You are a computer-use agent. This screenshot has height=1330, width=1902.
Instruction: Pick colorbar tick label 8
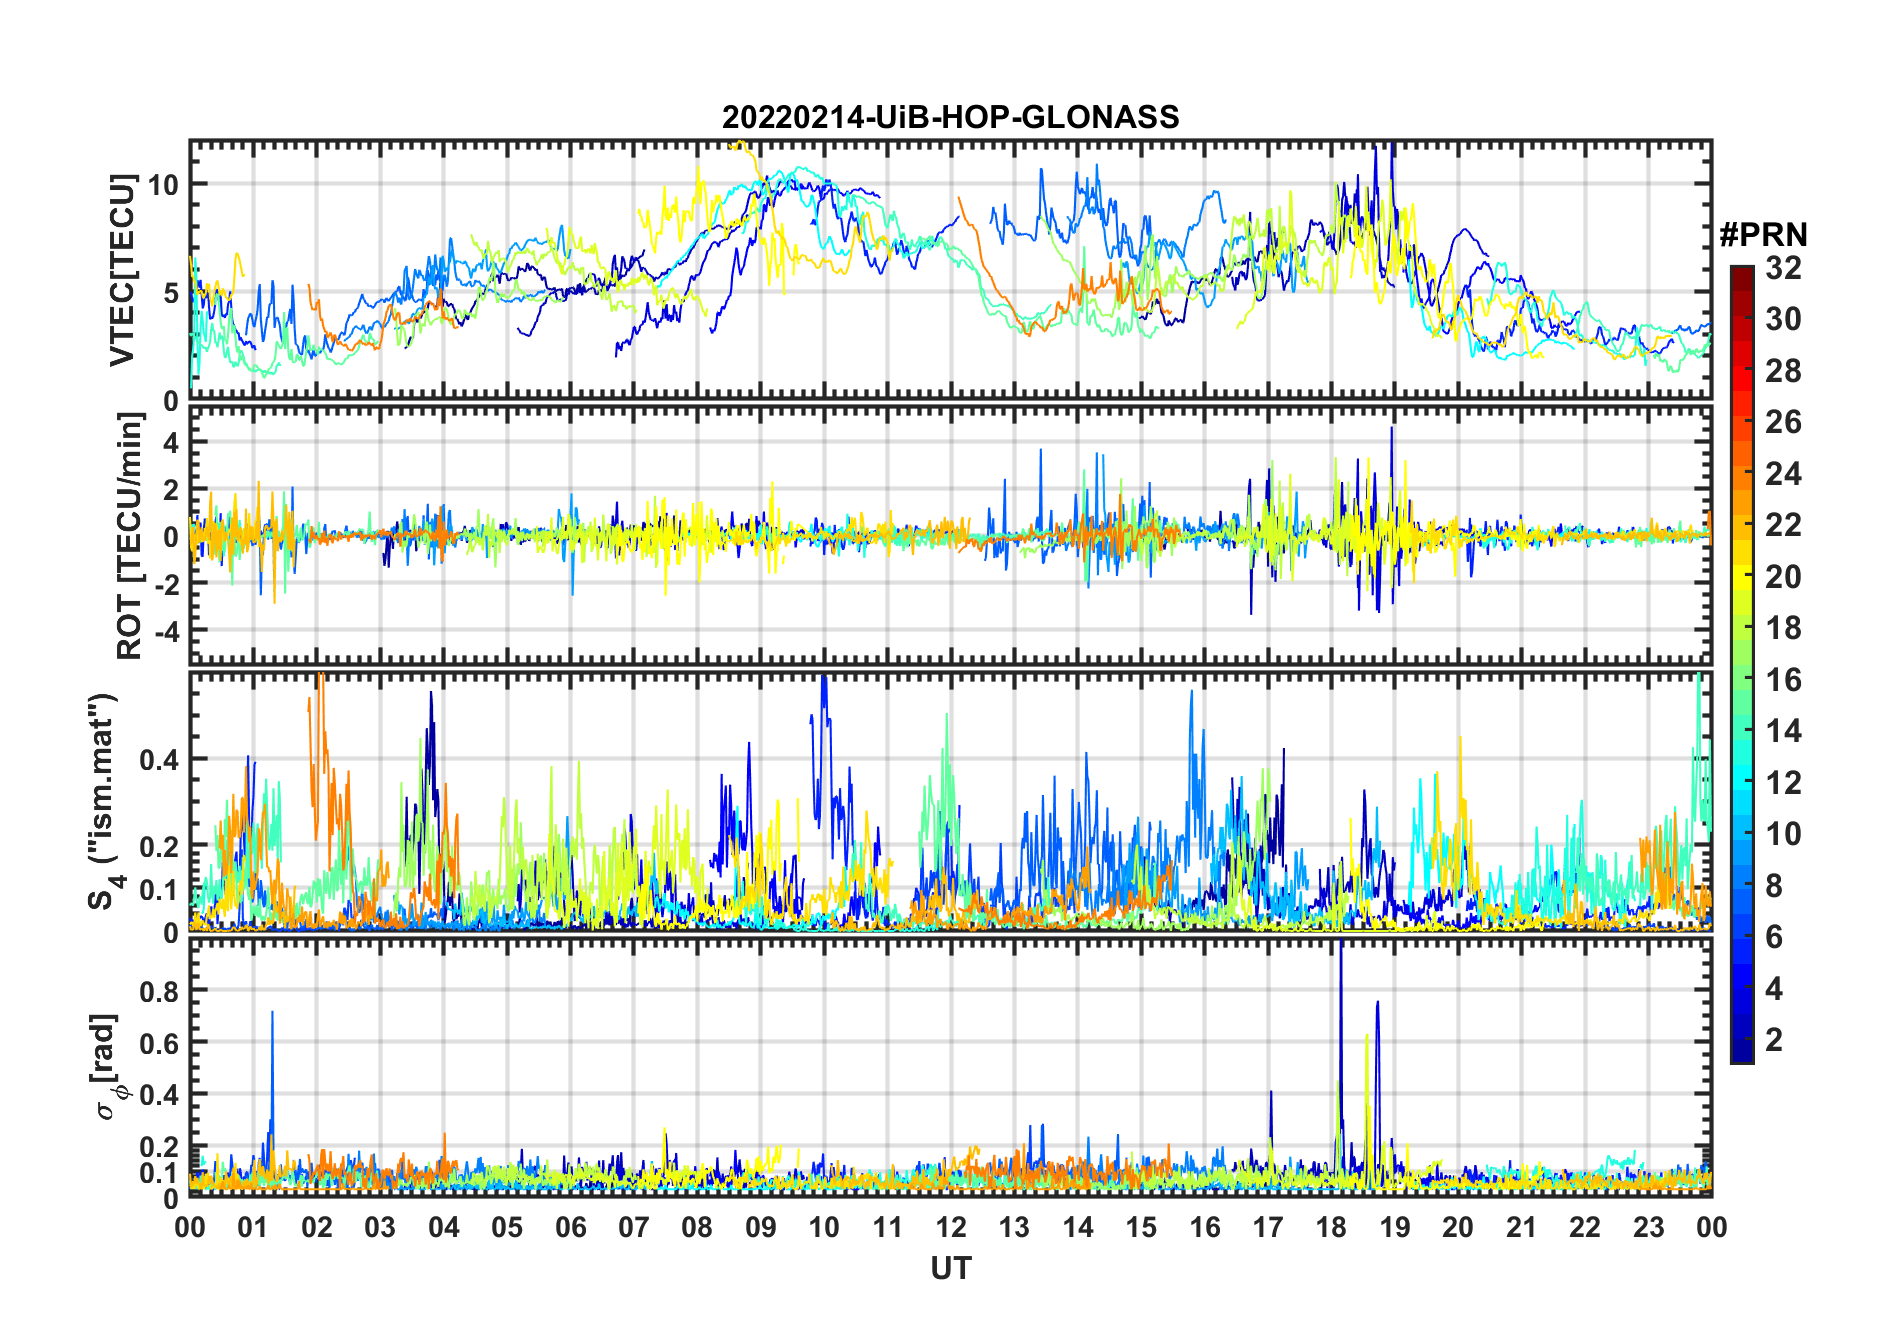point(1774,886)
